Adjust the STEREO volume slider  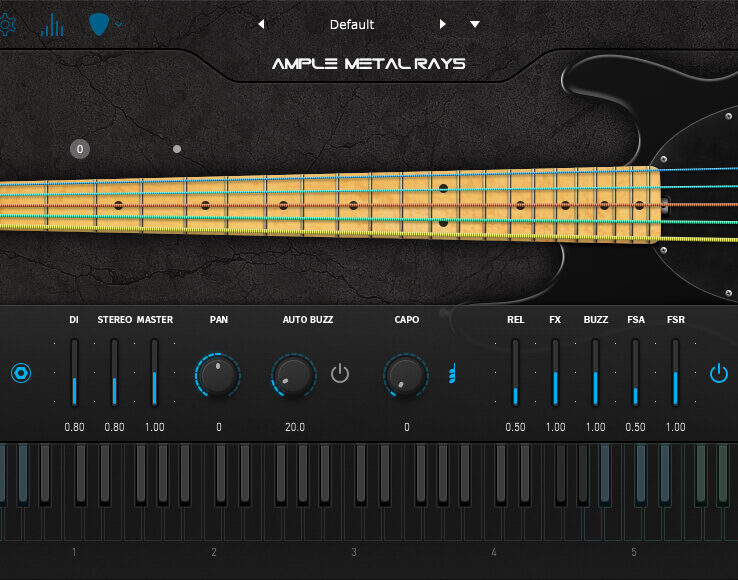[114, 372]
